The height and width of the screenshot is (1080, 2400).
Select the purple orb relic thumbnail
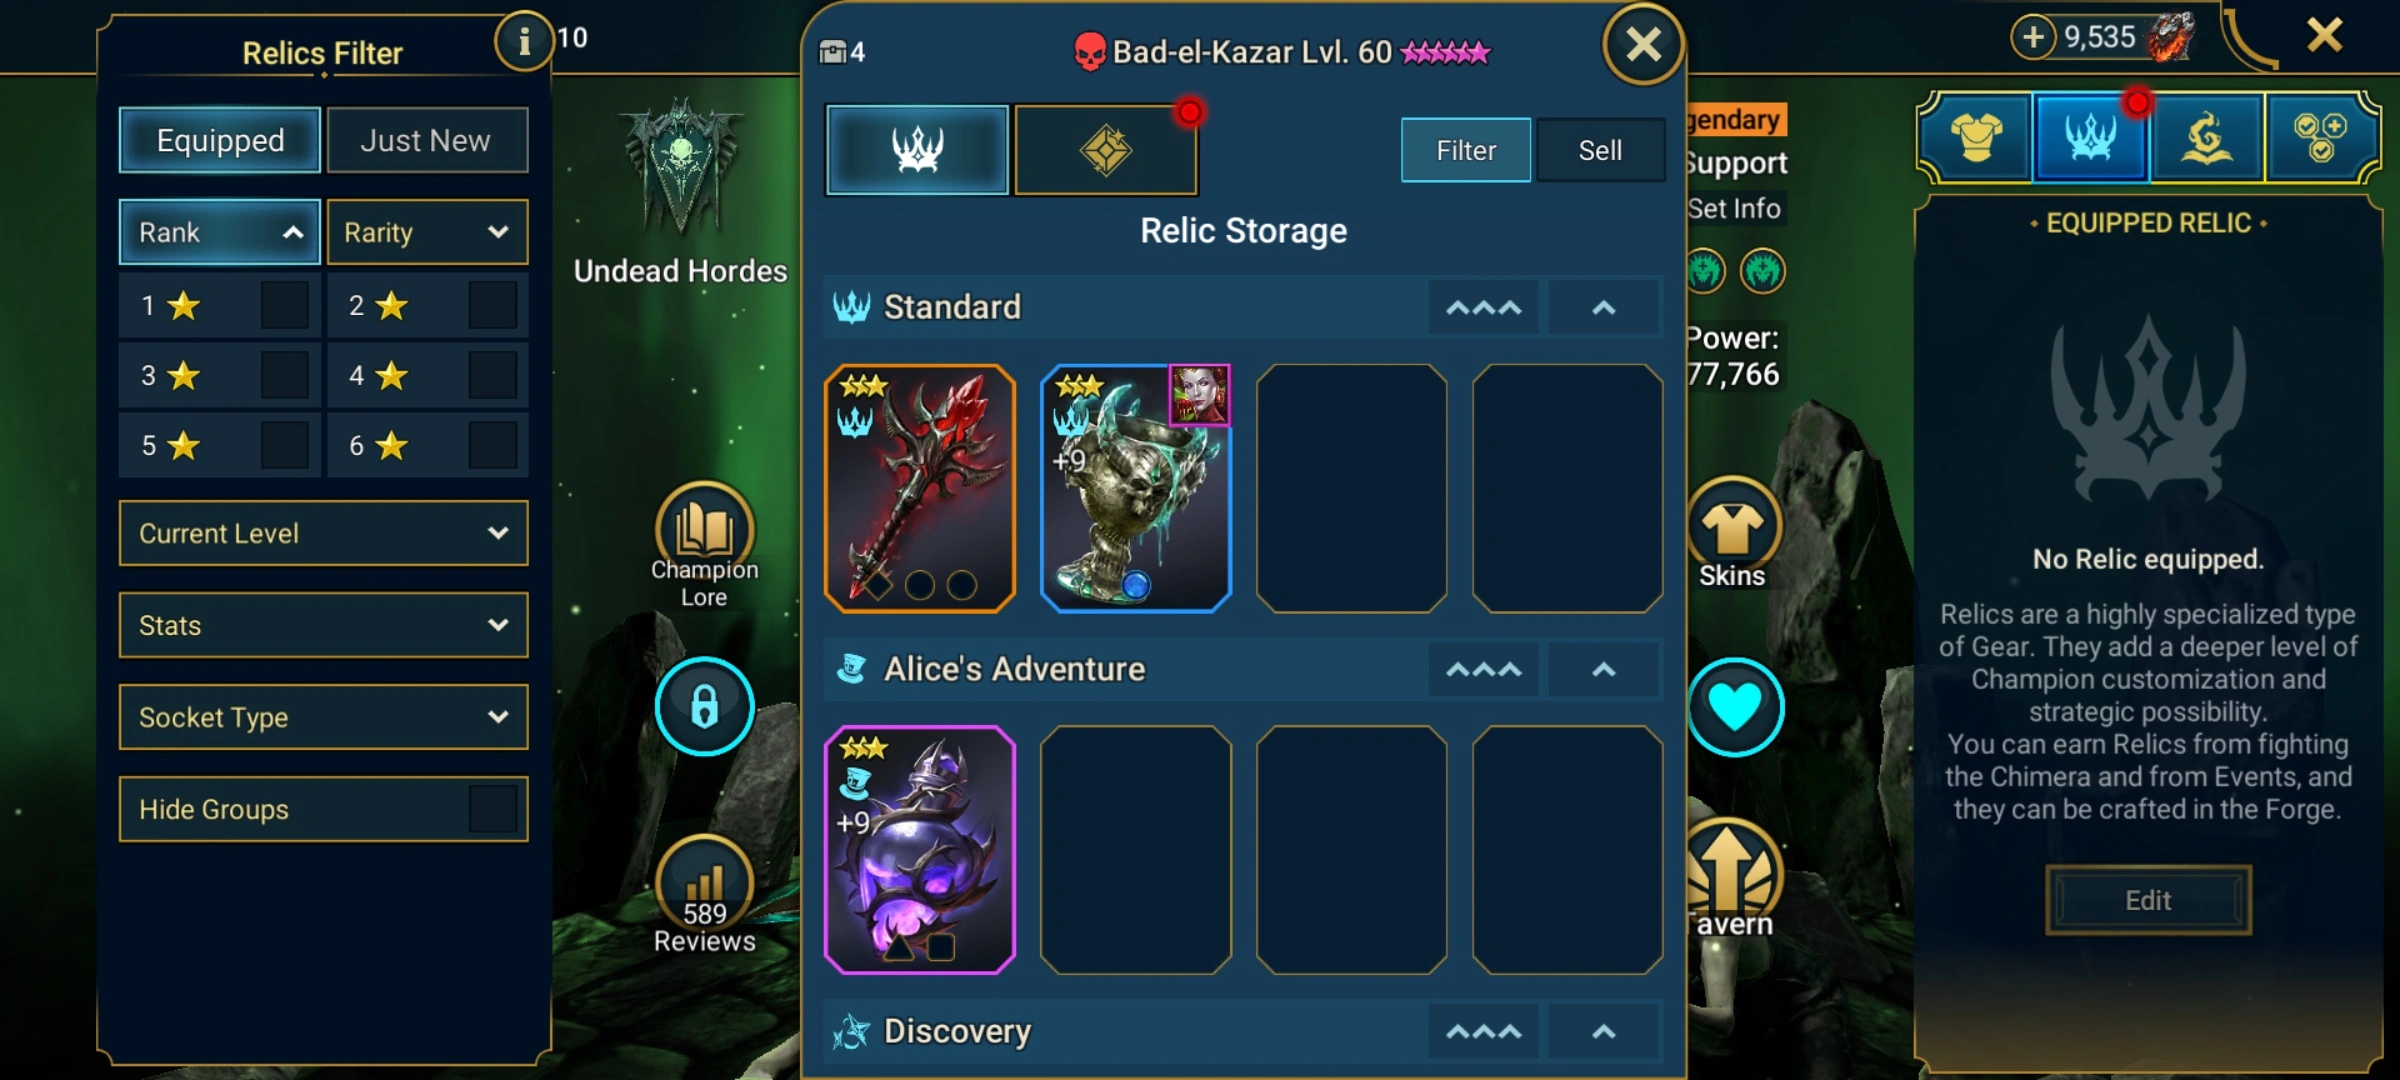[x=920, y=850]
